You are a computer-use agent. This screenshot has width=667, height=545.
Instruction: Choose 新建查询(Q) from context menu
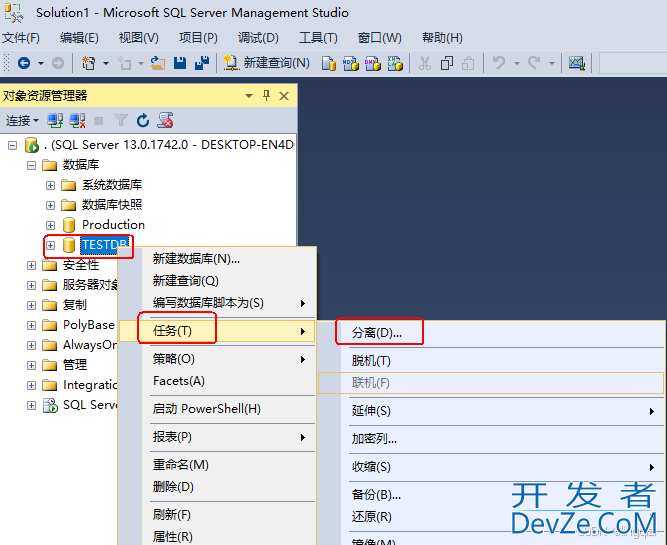[217, 281]
